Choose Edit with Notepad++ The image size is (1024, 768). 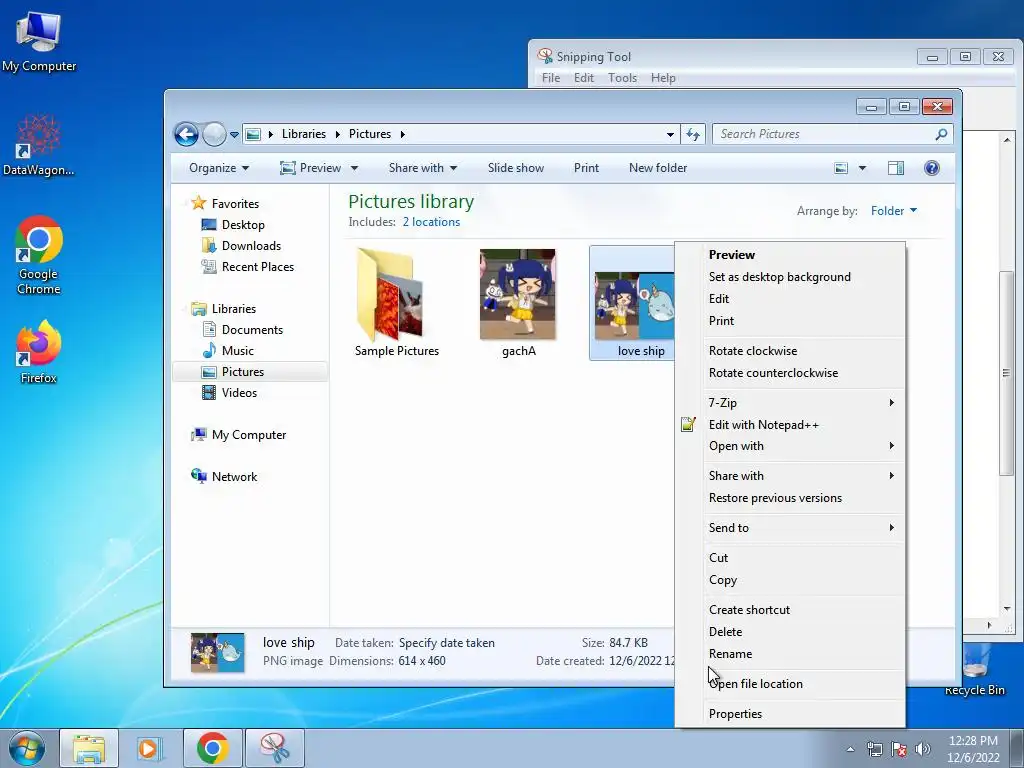pos(790,425)
